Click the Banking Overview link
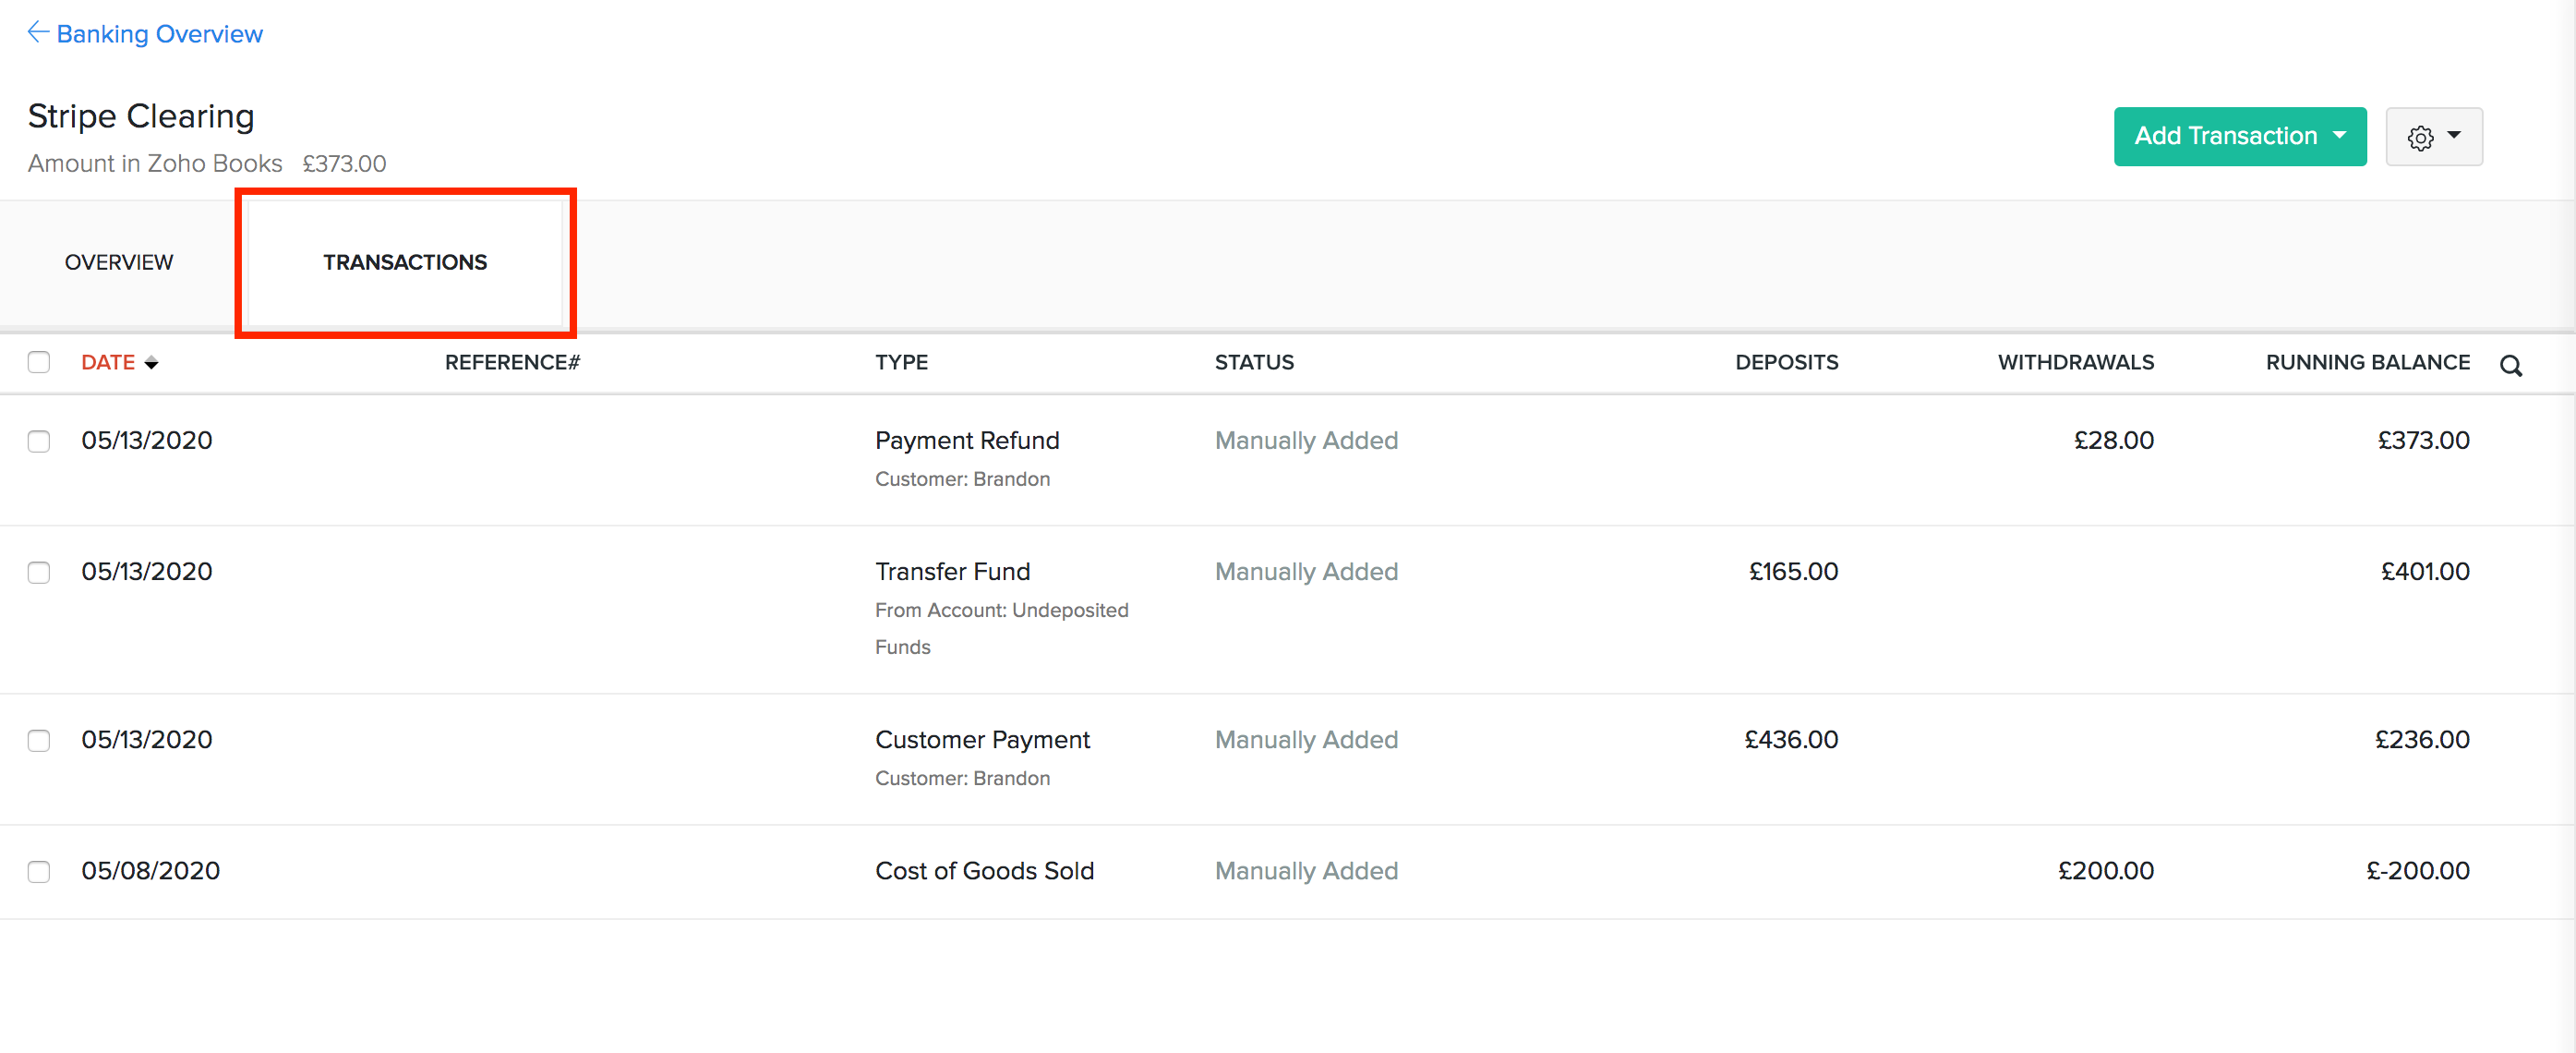2576x1053 pixels. 160,33
